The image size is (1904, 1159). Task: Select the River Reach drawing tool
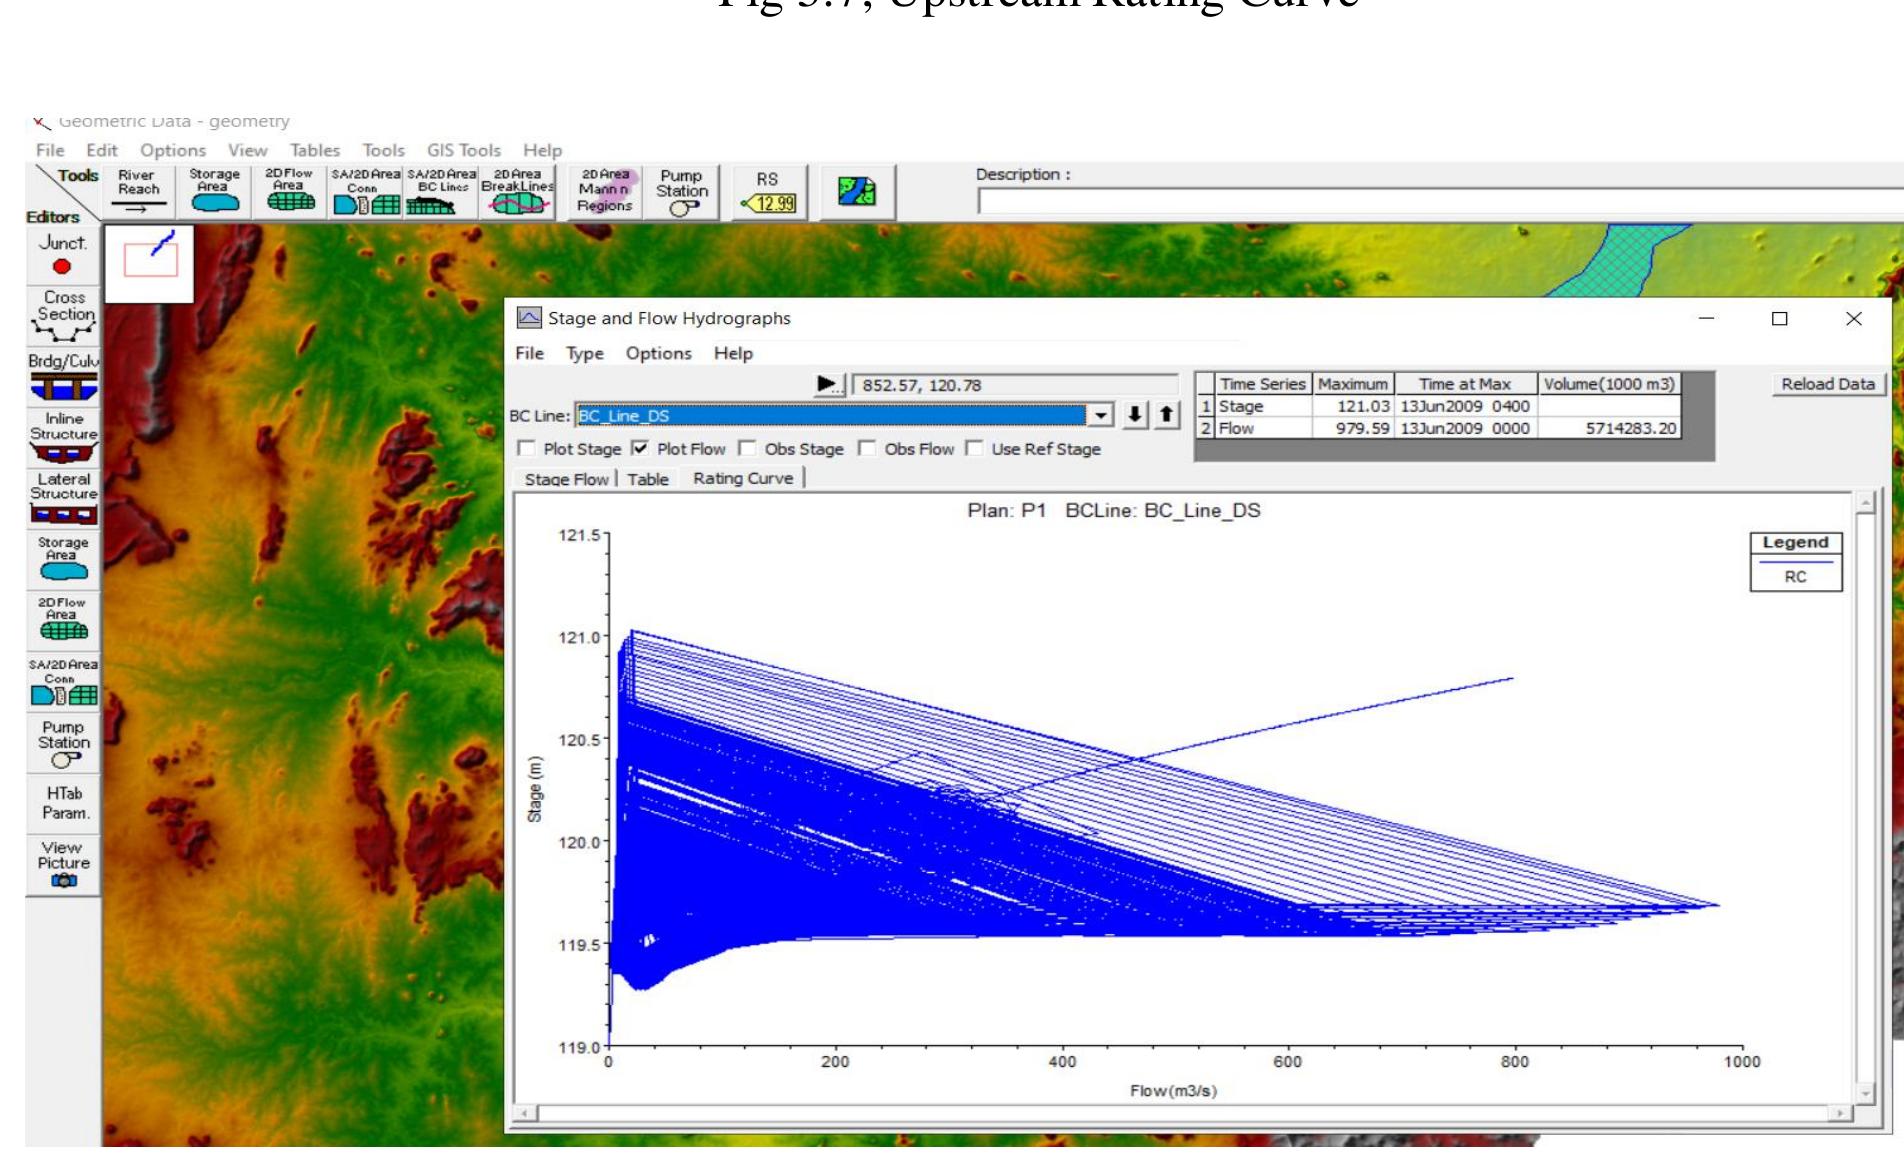(138, 192)
